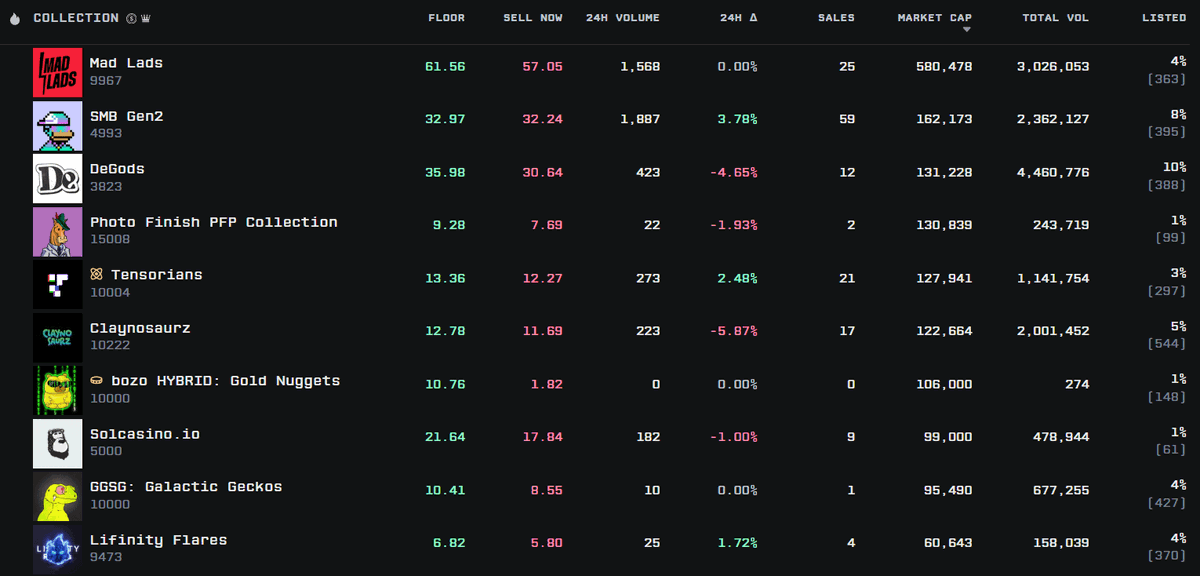Sort collections by the FLOOR column
This screenshot has width=1200, height=576.
pyautogui.click(x=446, y=17)
